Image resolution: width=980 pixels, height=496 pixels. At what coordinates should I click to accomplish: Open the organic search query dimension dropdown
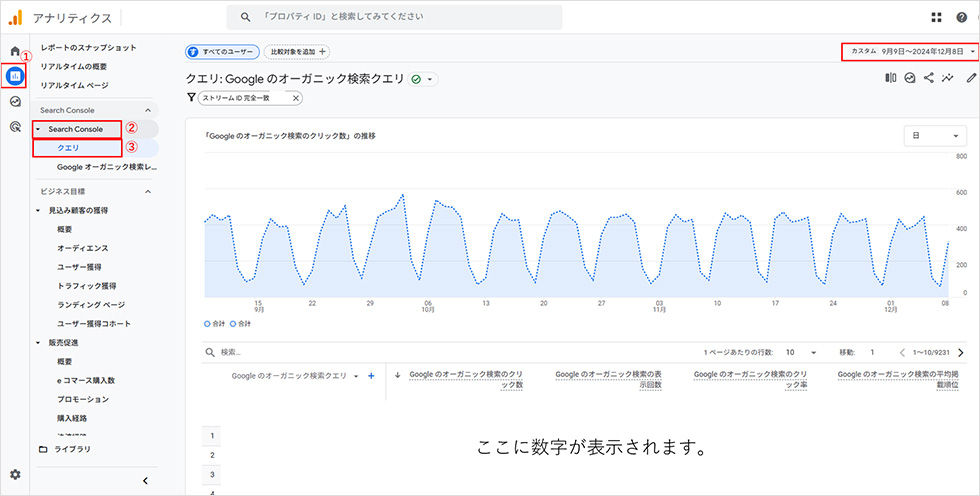[356, 376]
